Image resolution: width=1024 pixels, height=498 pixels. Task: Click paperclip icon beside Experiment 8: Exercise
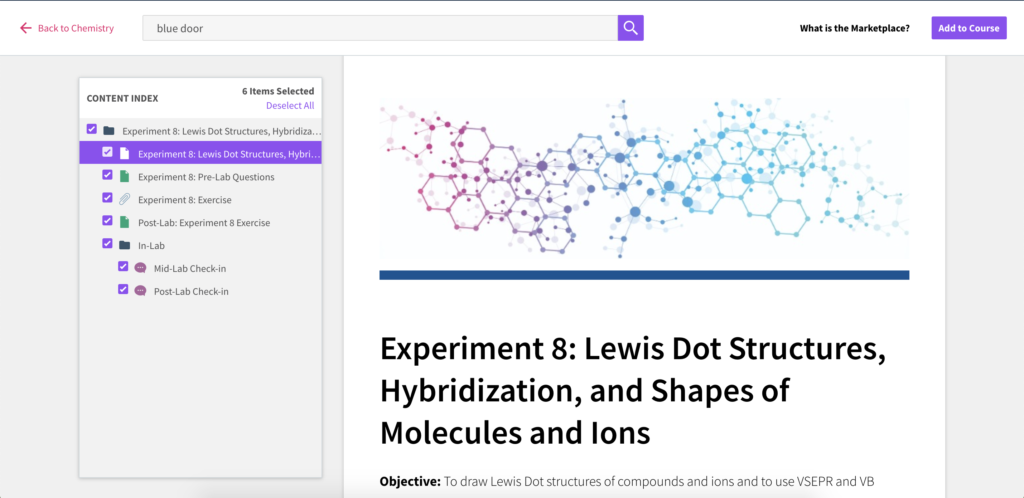pyautogui.click(x=124, y=200)
